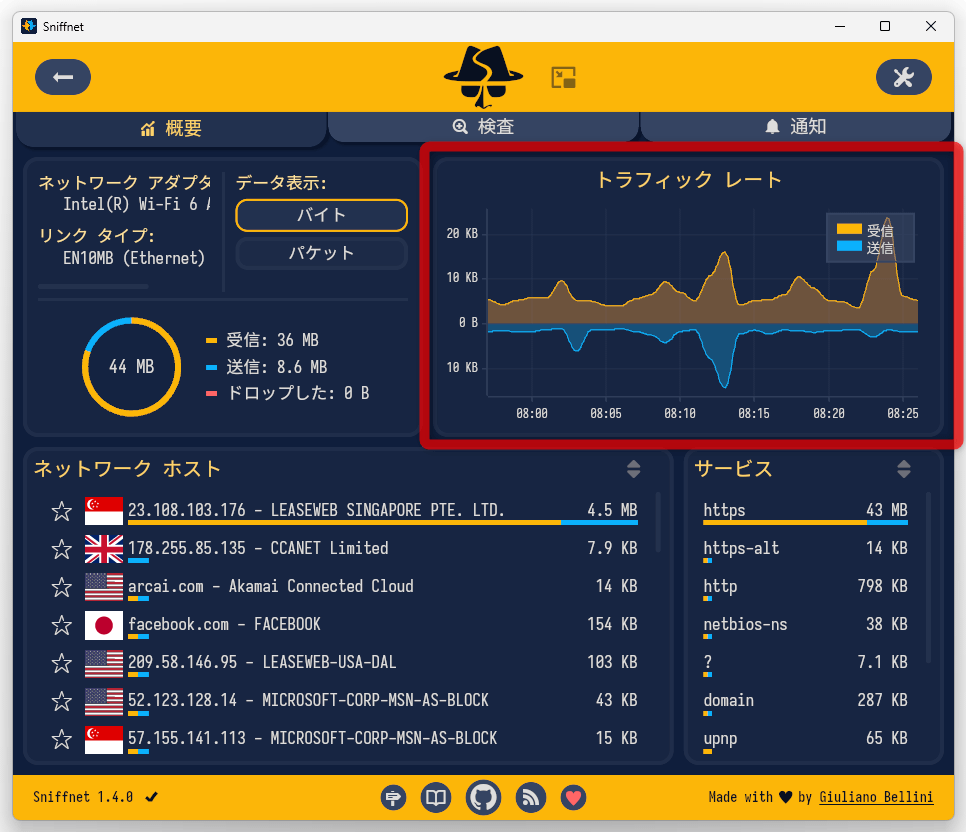The image size is (966, 832).
Task: Click the 受信: 36 MB statistic
Action: pos(272,340)
